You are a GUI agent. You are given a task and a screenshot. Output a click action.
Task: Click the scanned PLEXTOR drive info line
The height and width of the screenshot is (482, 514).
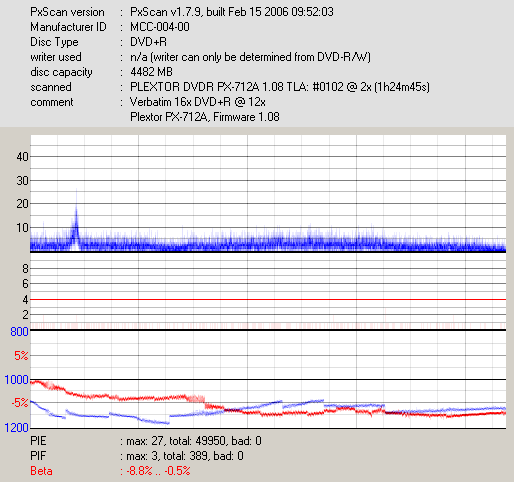pos(280,87)
